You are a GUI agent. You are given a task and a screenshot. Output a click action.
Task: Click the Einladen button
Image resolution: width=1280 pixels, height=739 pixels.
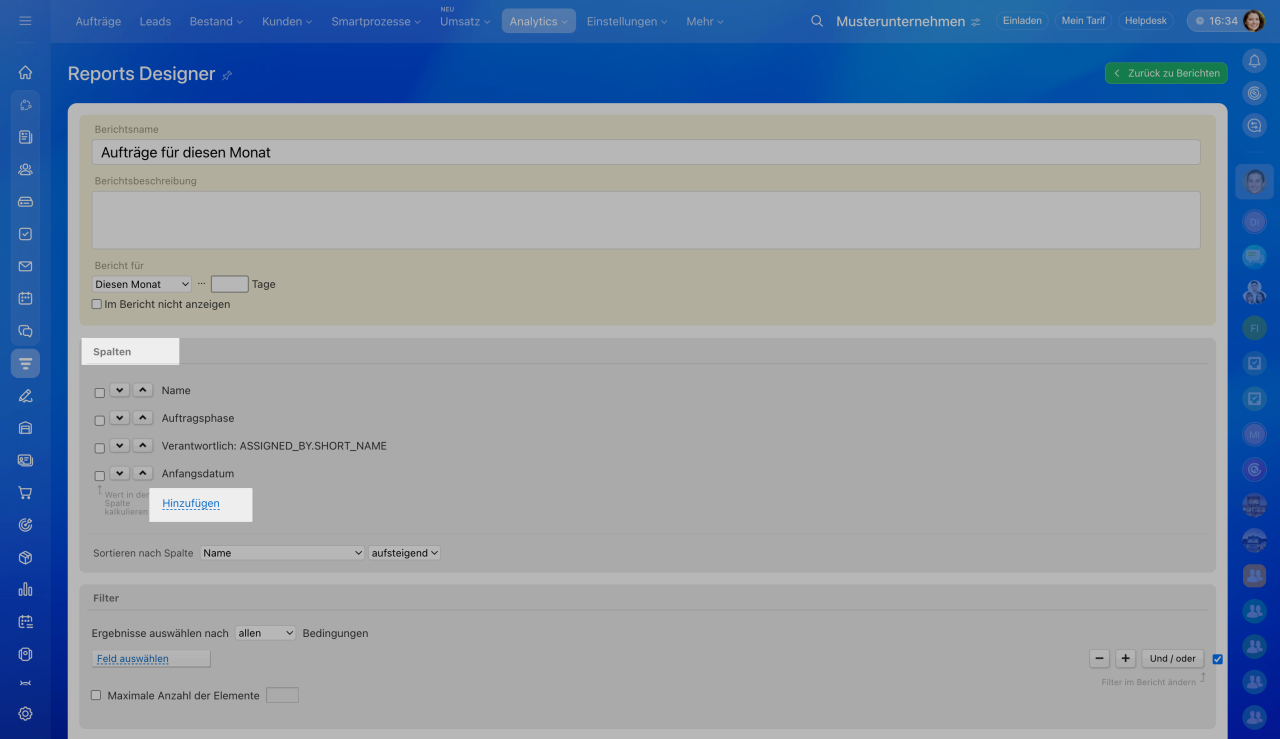tap(1022, 21)
